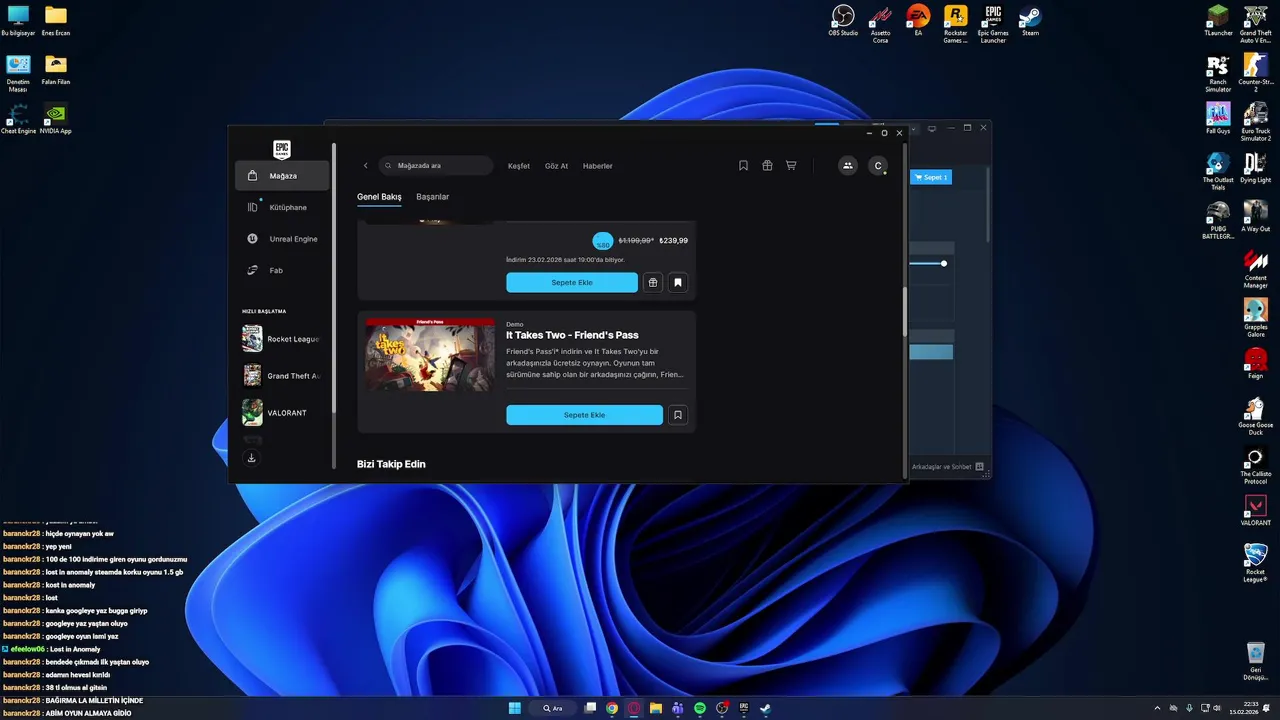Open File Explorer from taskbar
Screen dimensions: 1280x720
coord(656,708)
